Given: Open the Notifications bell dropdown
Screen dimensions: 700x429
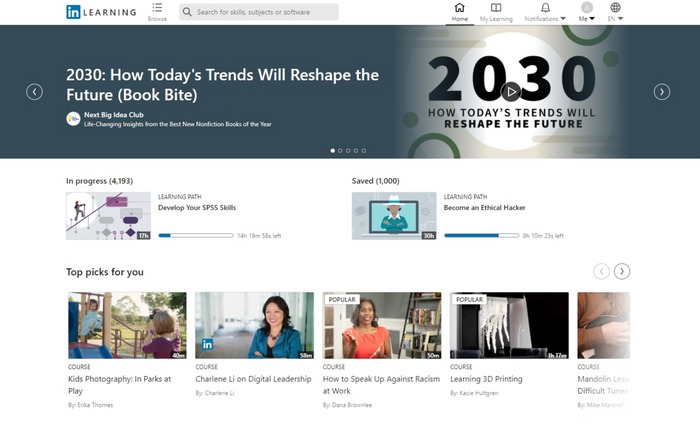Looking at the screenshot, I should click(545, 12).
